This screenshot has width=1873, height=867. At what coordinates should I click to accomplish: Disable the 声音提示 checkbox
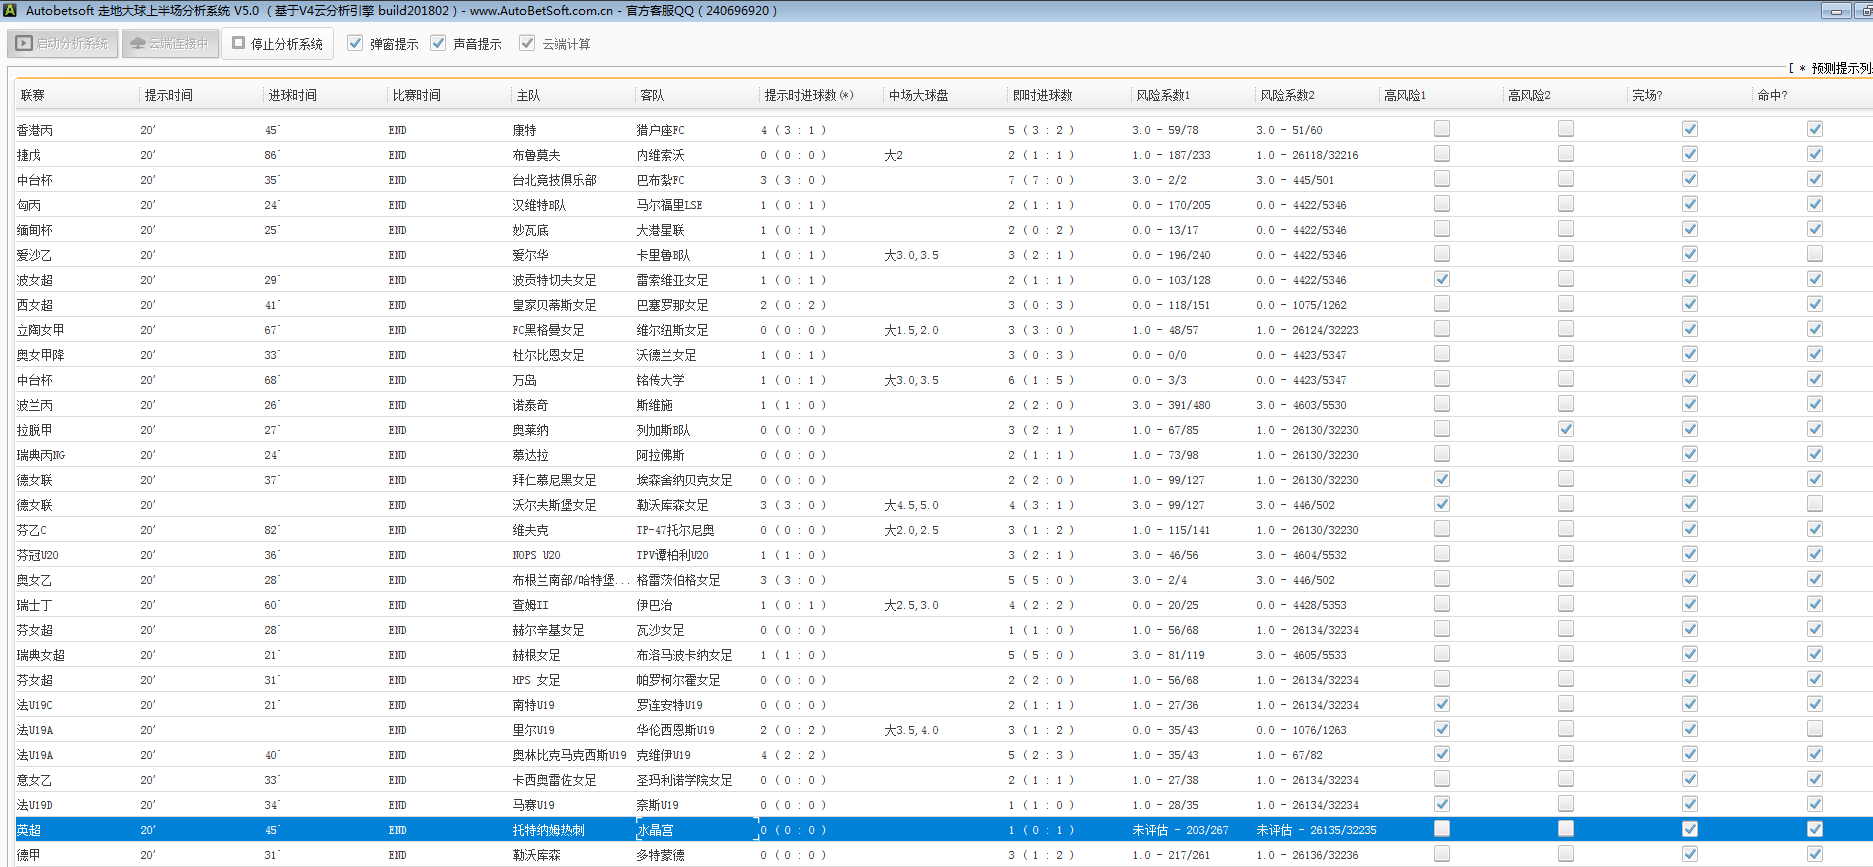438,43
